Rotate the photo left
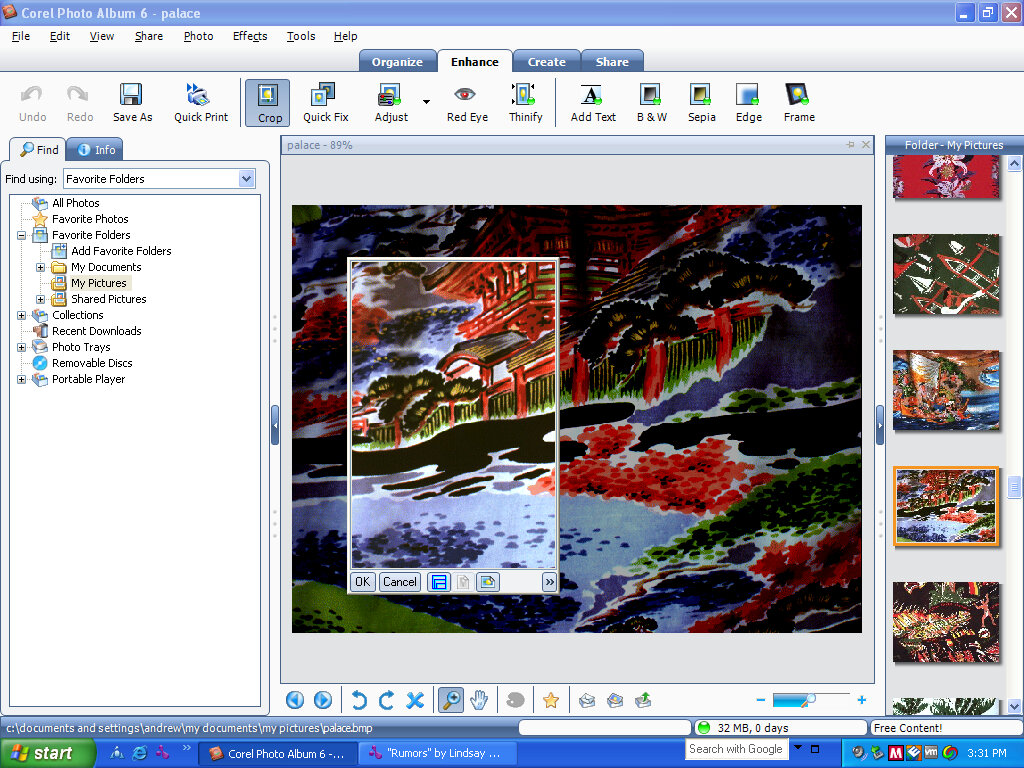The width and height of the screenshot is (1024, 768). point(358,701)
